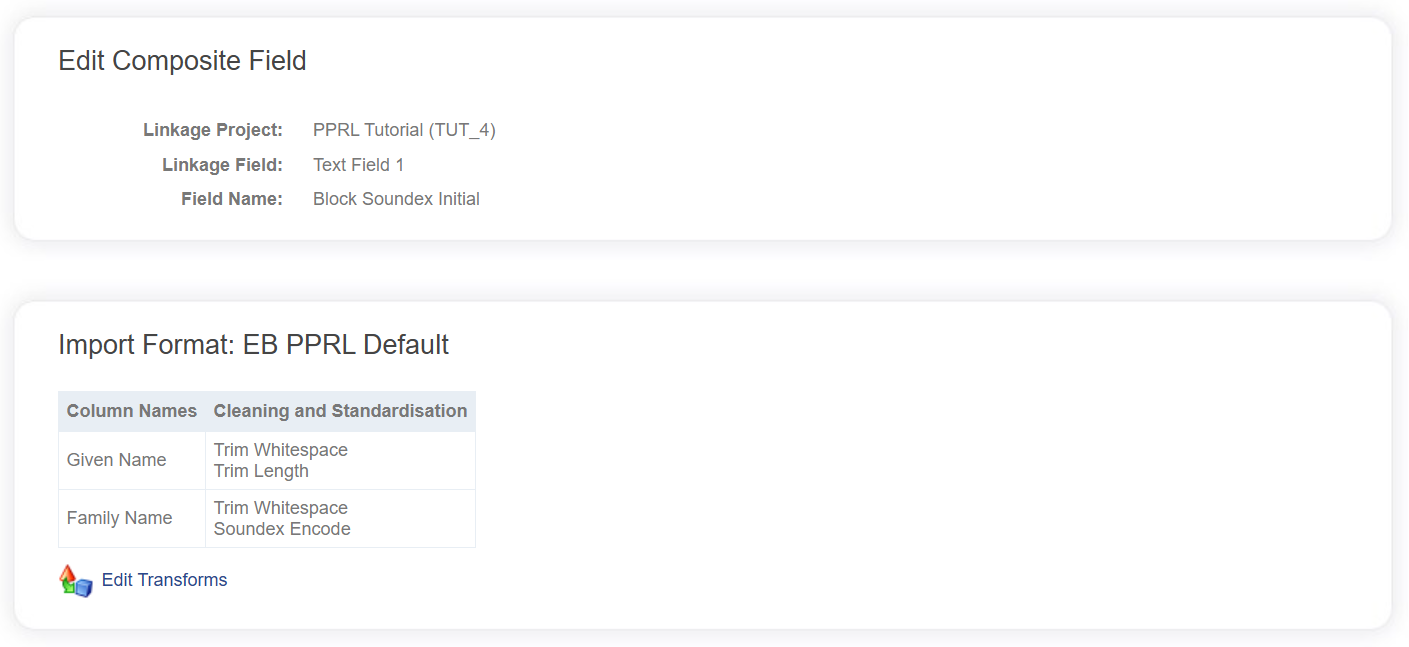Select the Block Soundex Initial value
Screen dimensions: 1409x647
(396, 199)
